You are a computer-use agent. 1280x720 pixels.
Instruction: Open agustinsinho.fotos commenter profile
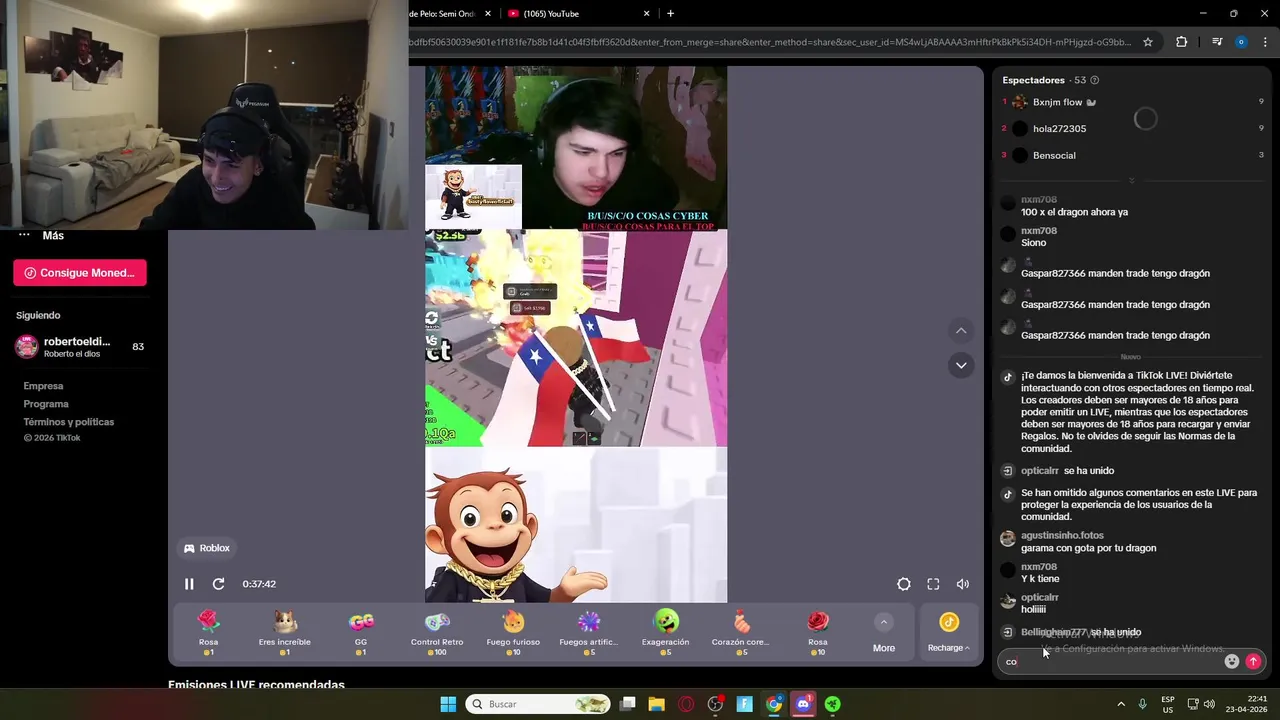pos(1062,536)
